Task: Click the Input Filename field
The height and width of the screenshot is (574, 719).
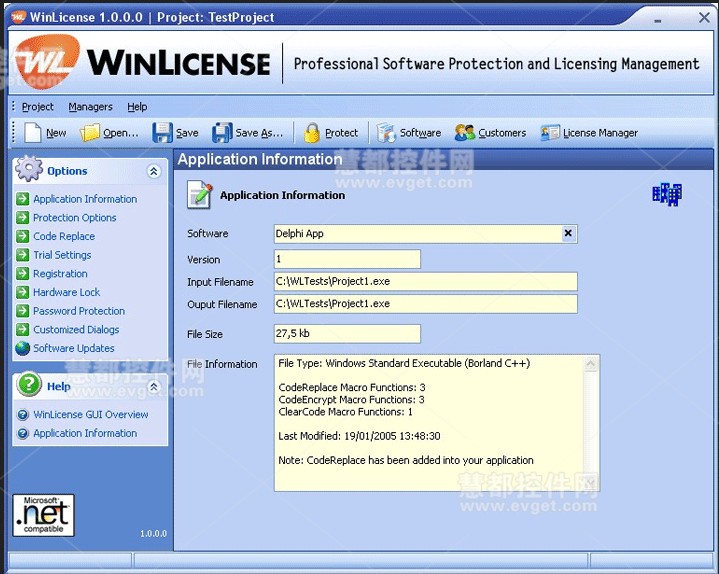Action: (426, 281)
